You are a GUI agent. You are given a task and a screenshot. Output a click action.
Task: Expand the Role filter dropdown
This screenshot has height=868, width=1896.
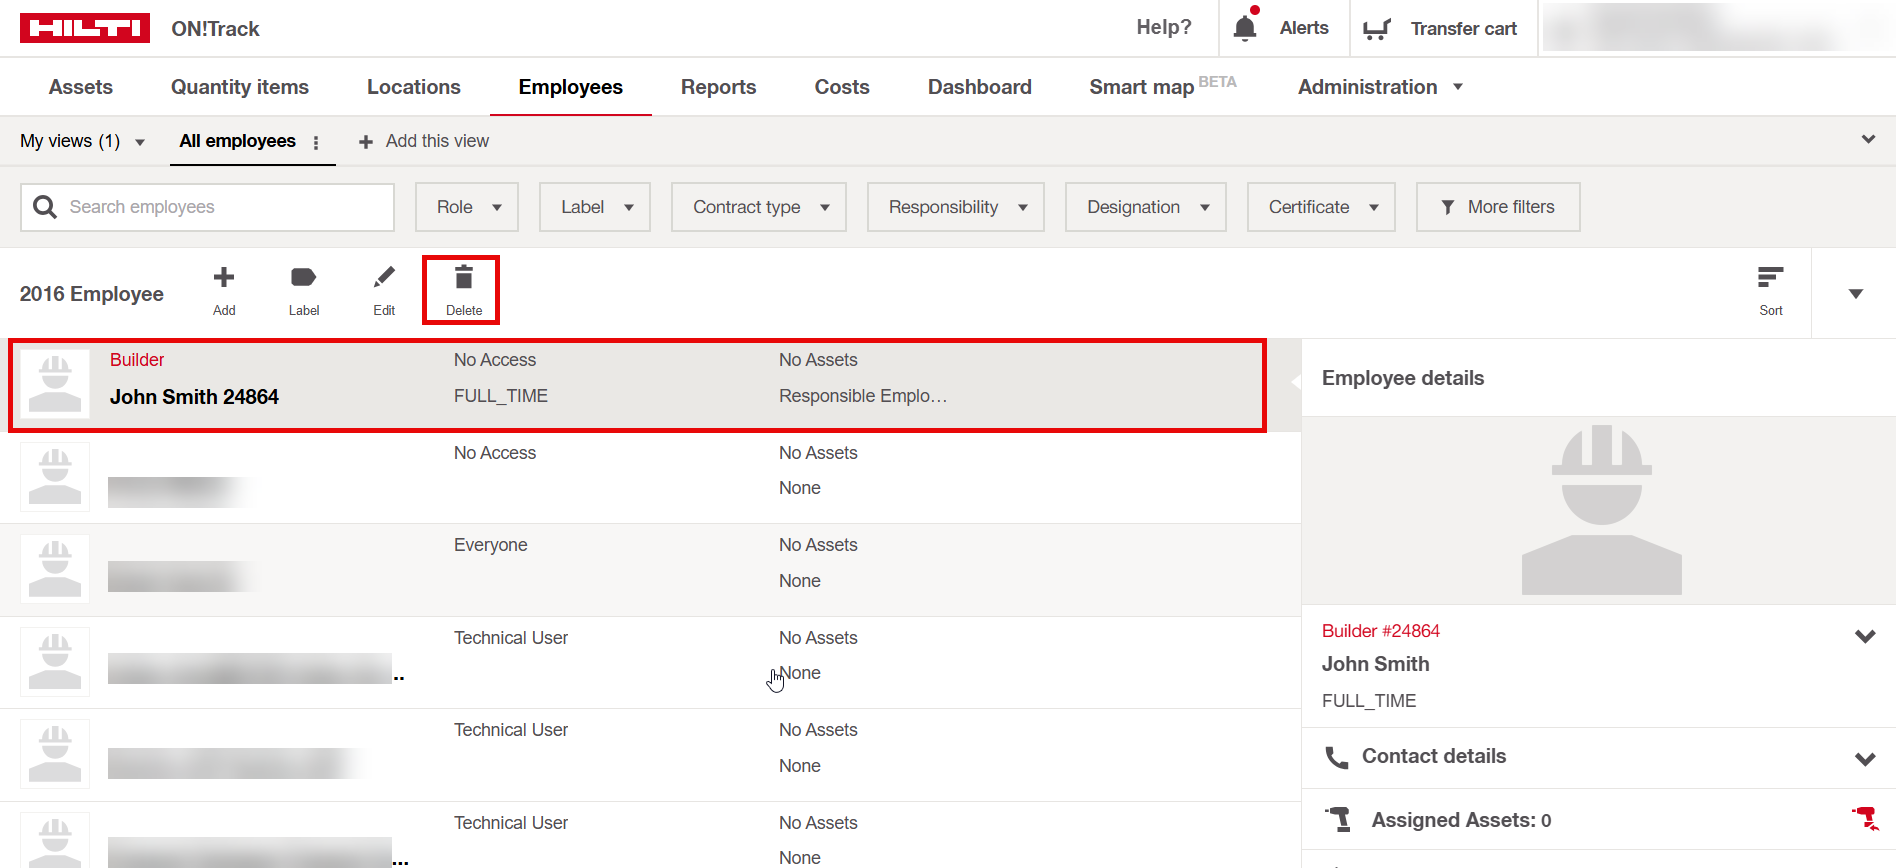pos(467,207)
